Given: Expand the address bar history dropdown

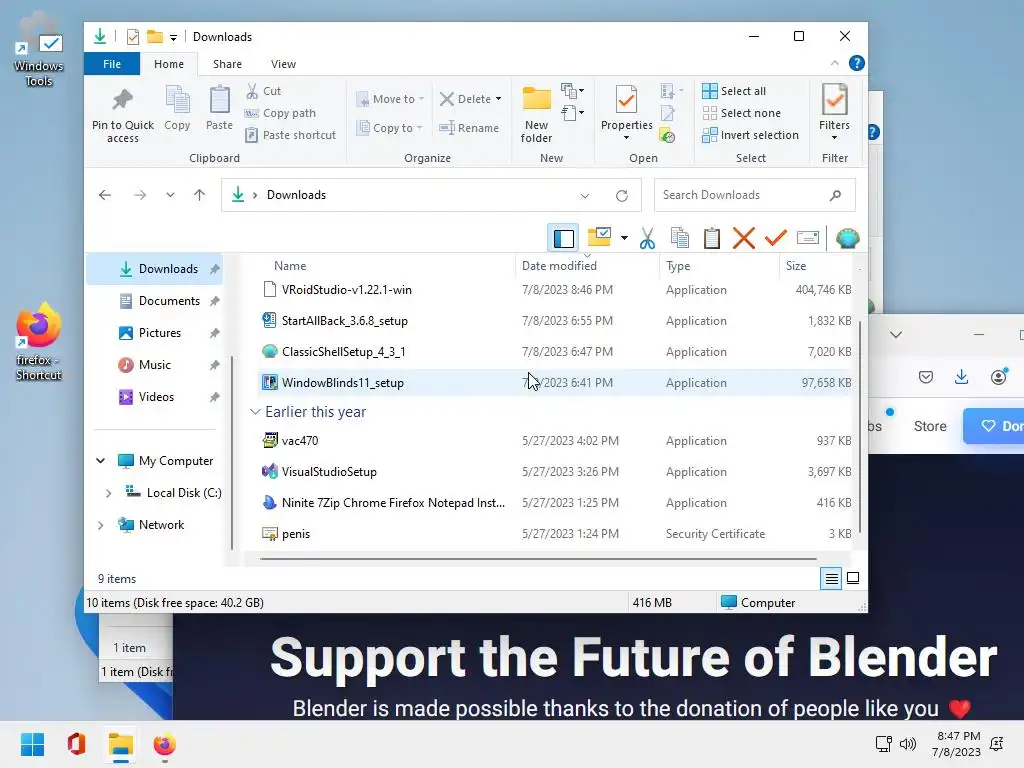Looking at the screenshot, I should [584, 195].
